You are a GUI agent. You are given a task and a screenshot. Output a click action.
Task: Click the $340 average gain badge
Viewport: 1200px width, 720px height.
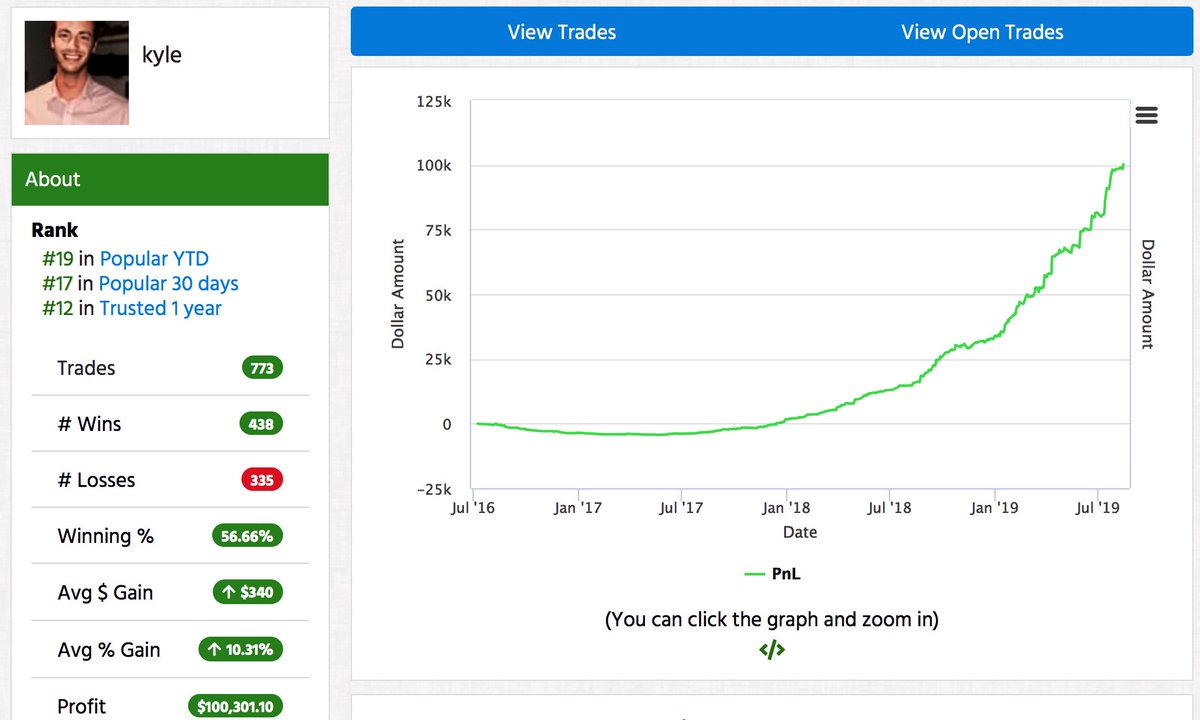point(248,592)
